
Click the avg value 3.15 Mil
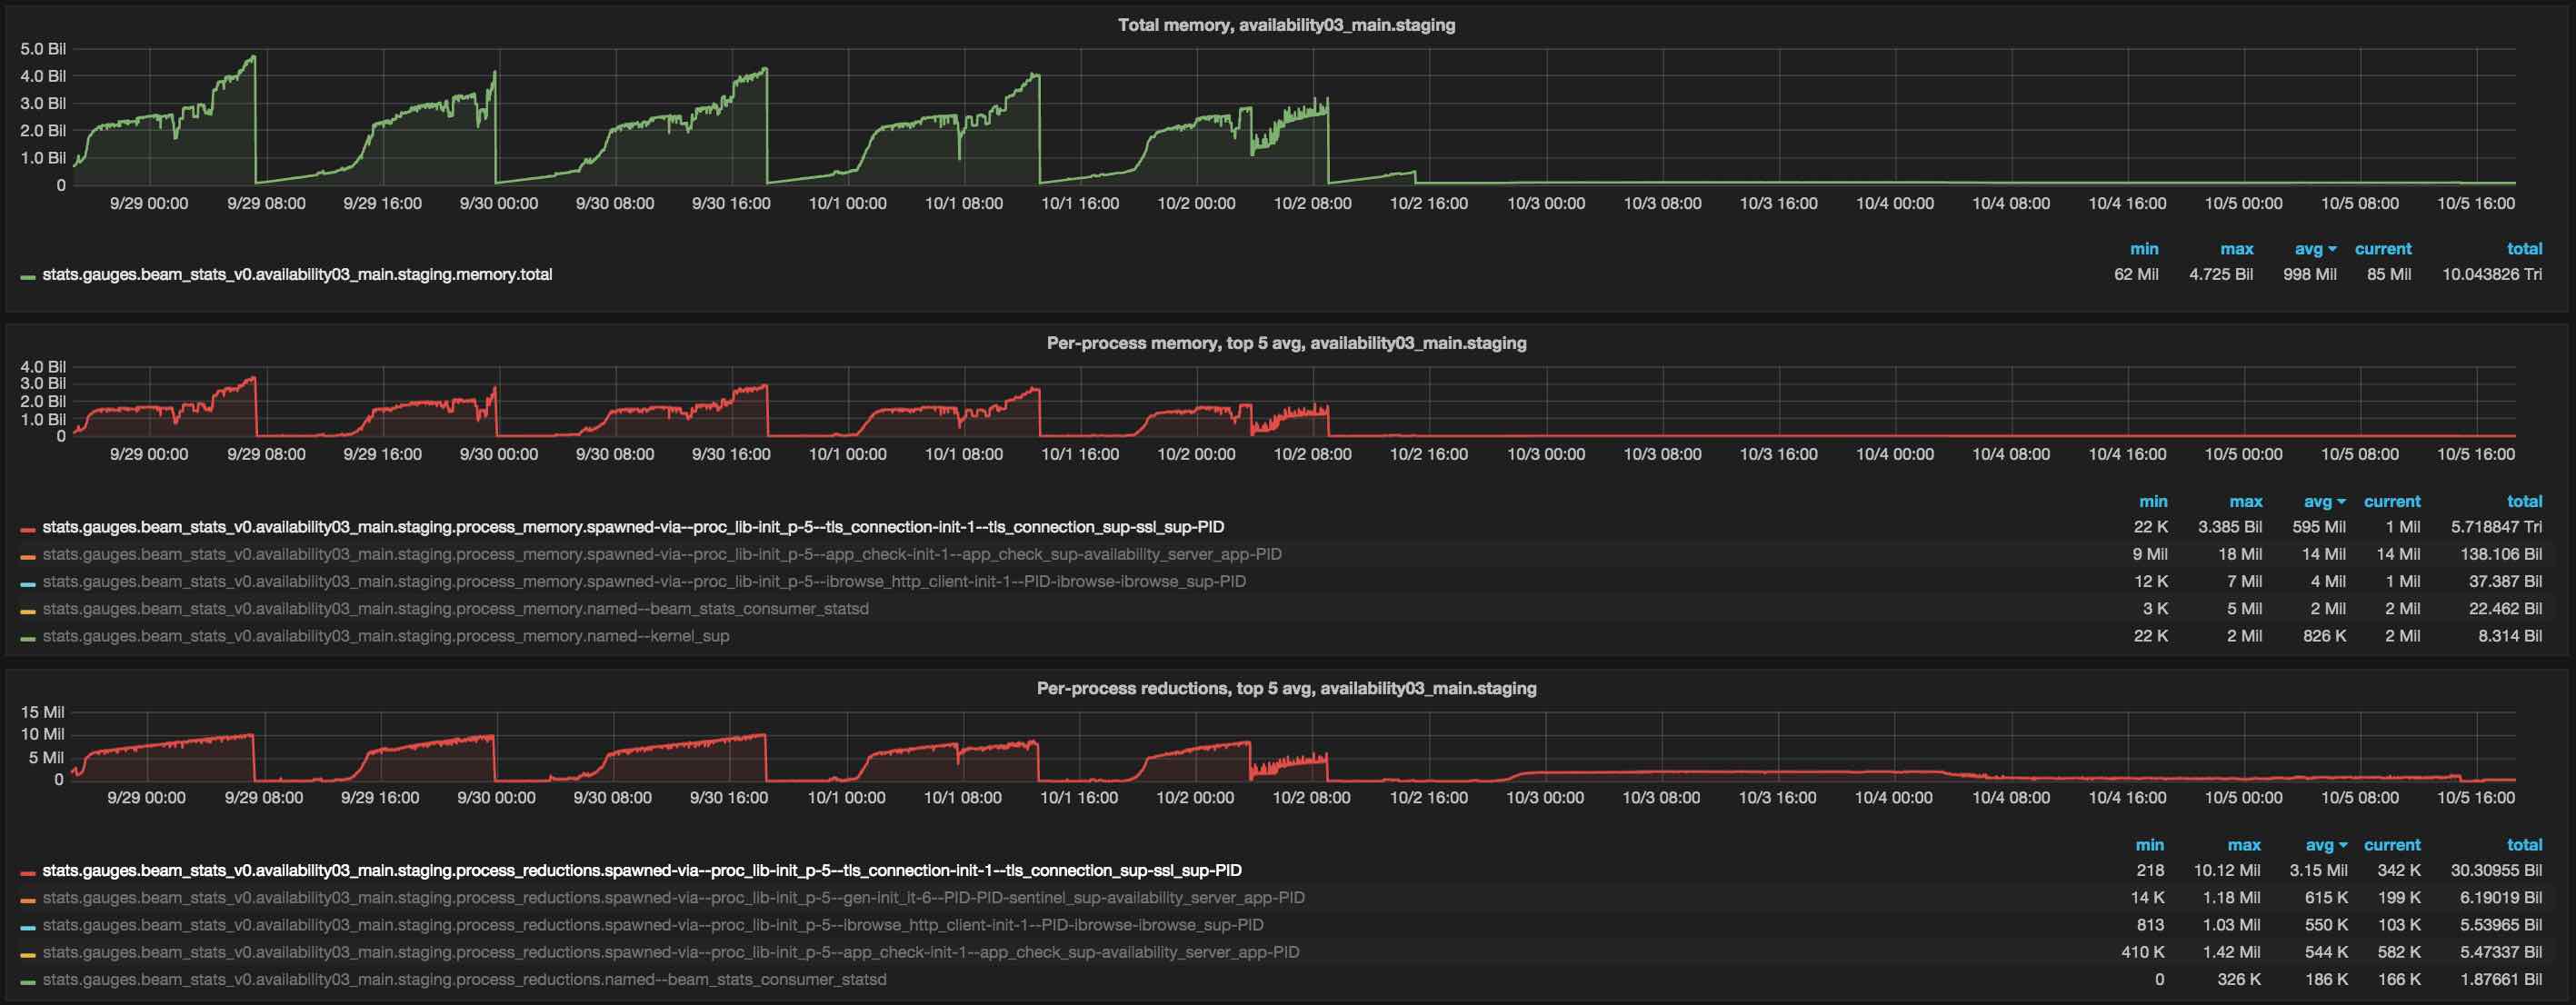click(x=2319, y=870)
